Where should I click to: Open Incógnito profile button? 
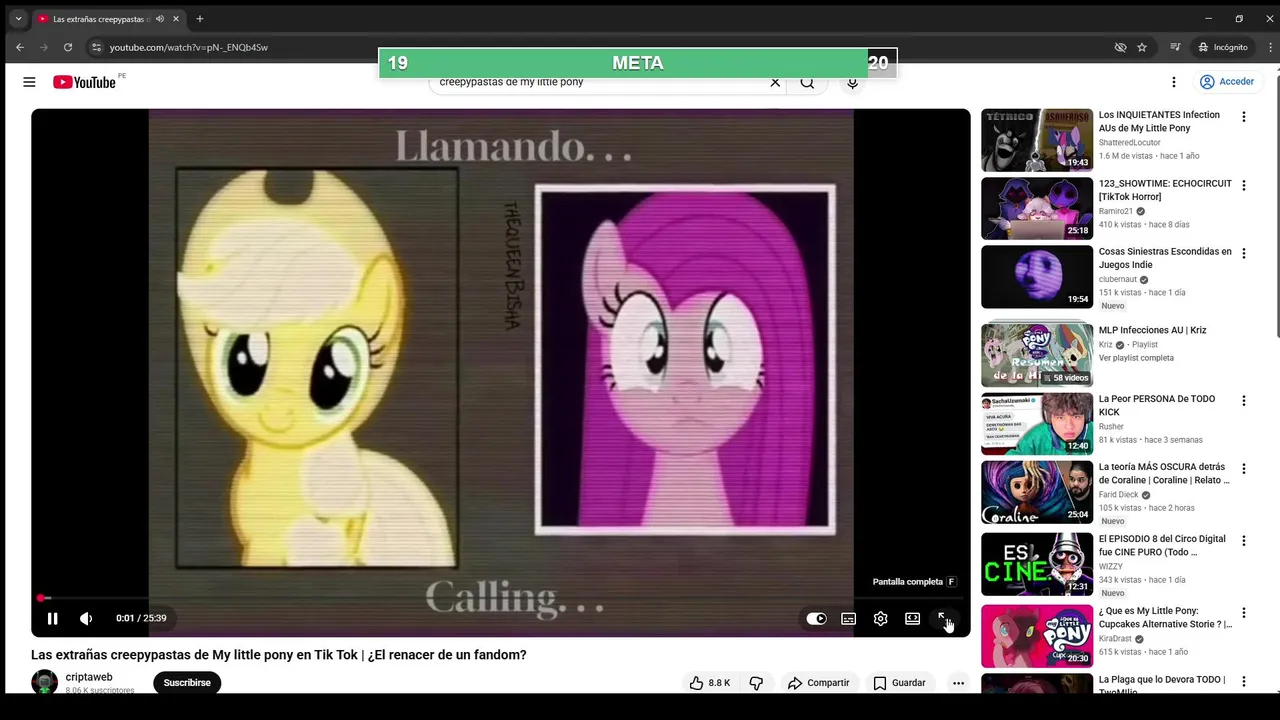[x=1223, y=47]
